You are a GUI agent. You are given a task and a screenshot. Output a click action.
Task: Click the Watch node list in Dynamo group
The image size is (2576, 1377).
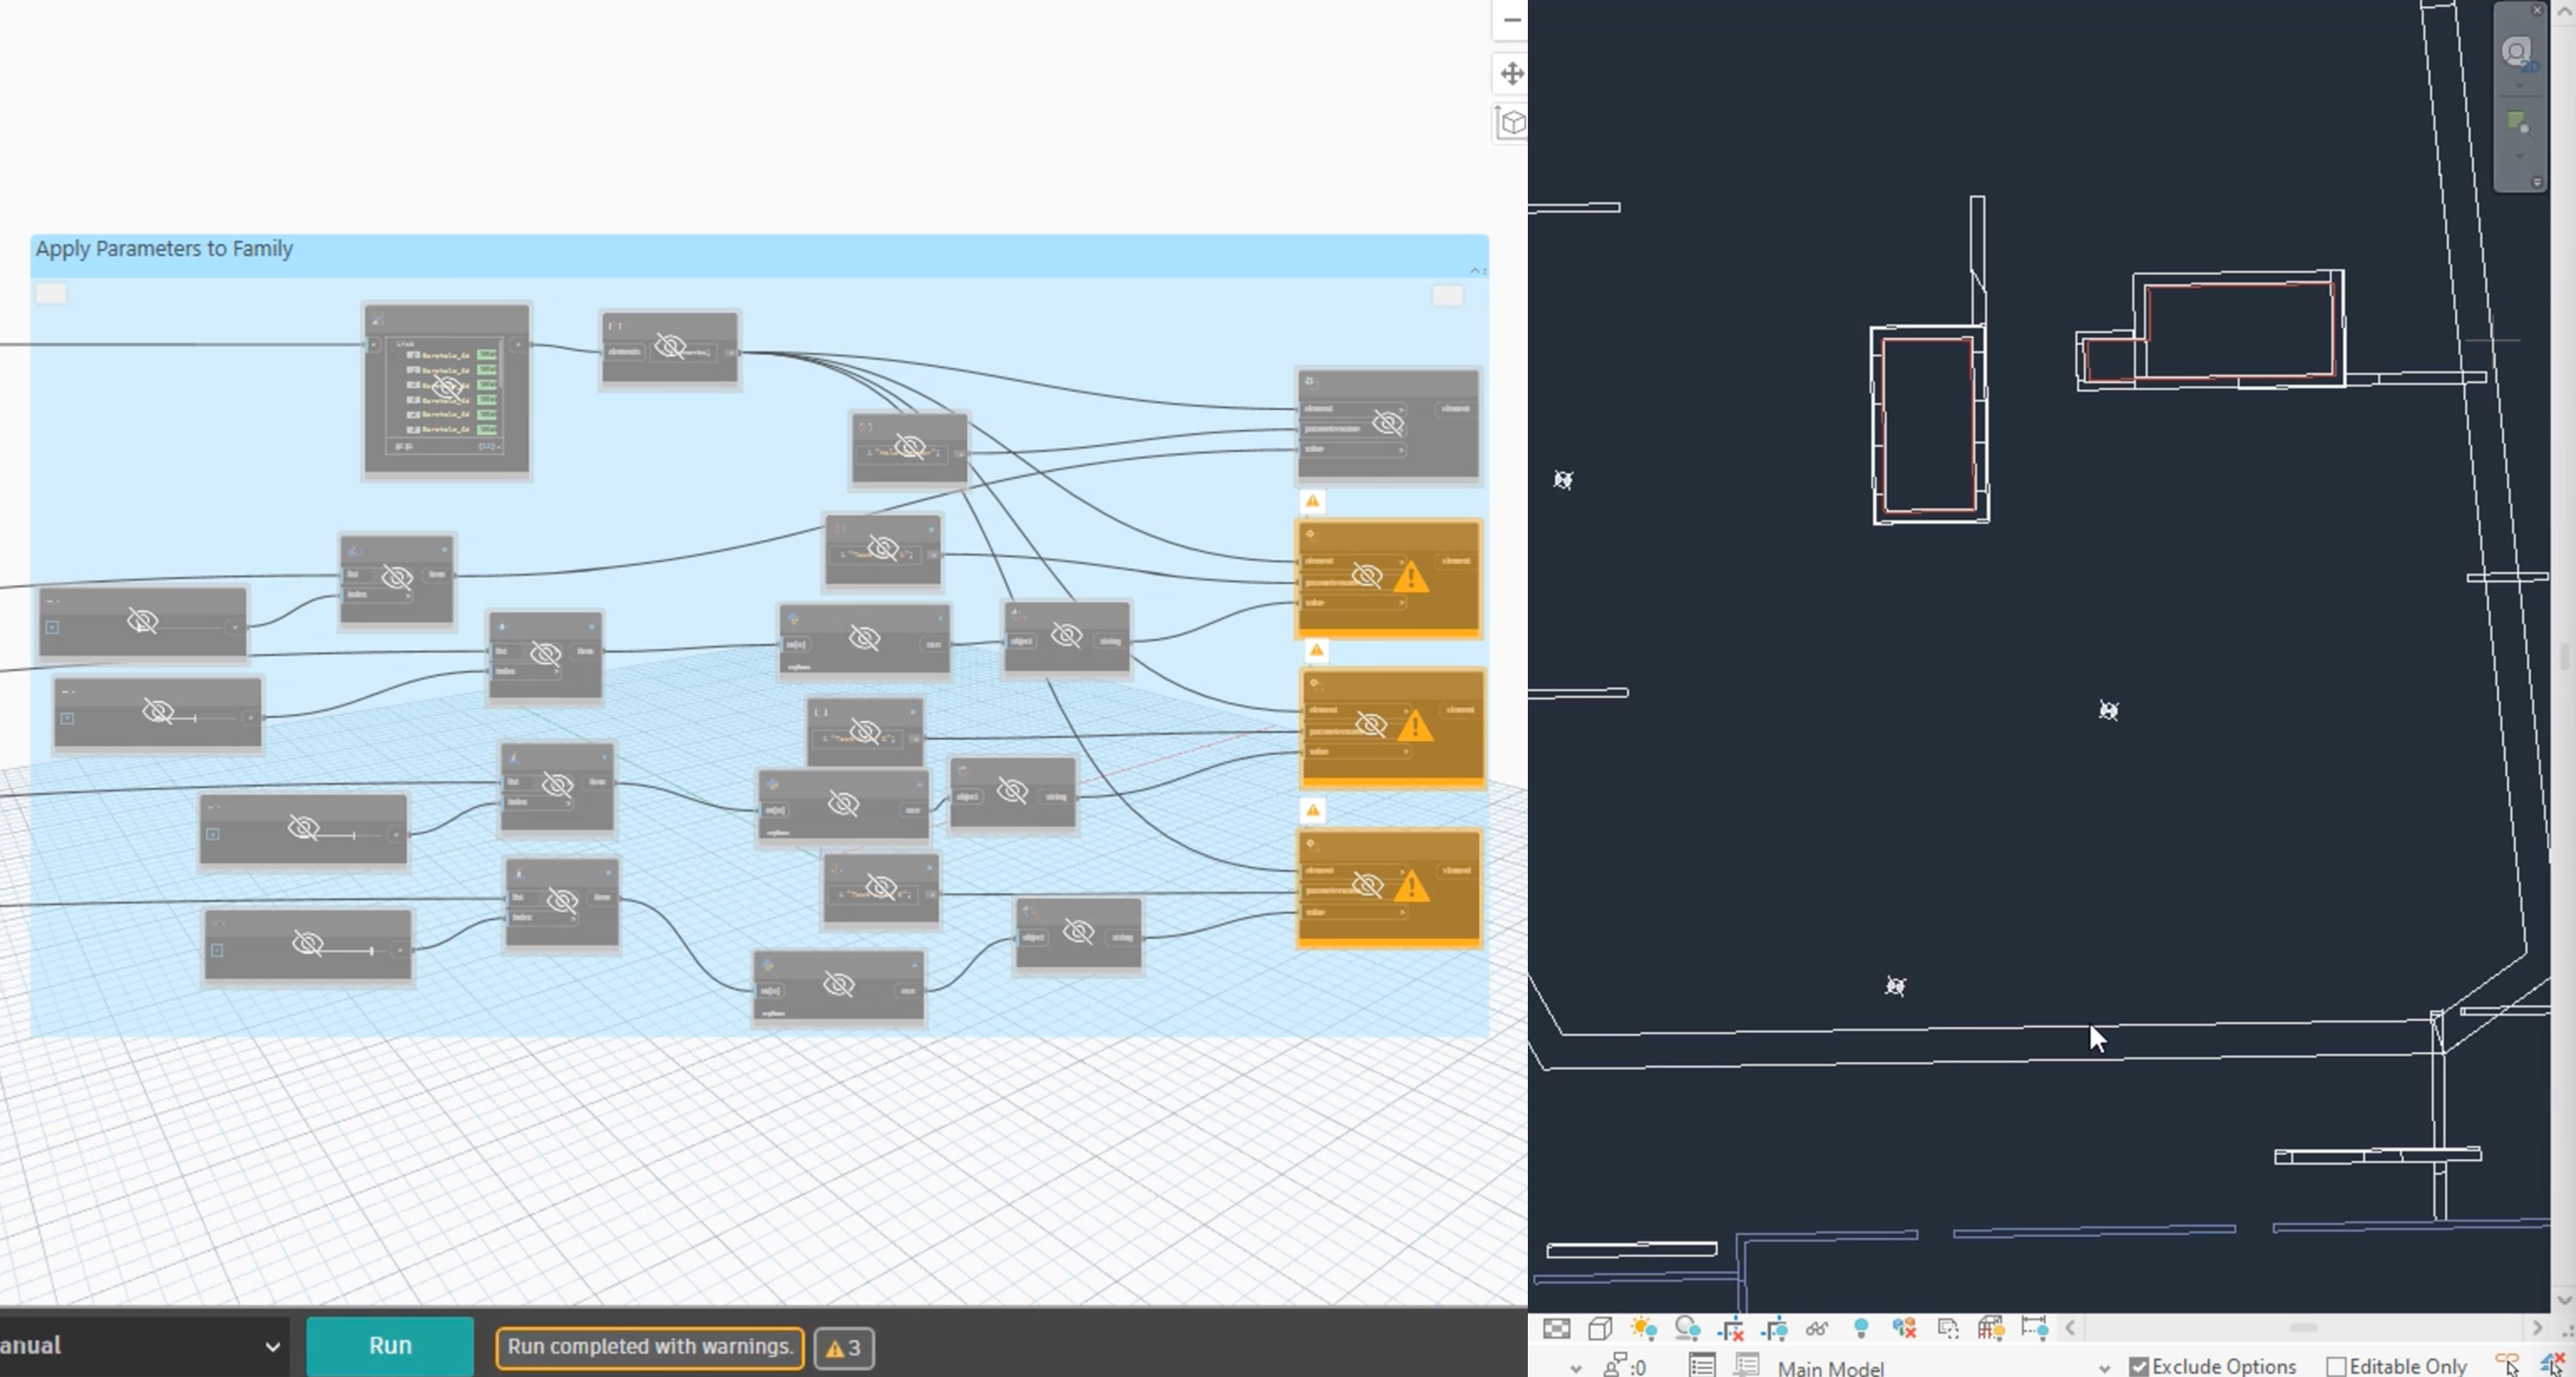click(446, 390)
